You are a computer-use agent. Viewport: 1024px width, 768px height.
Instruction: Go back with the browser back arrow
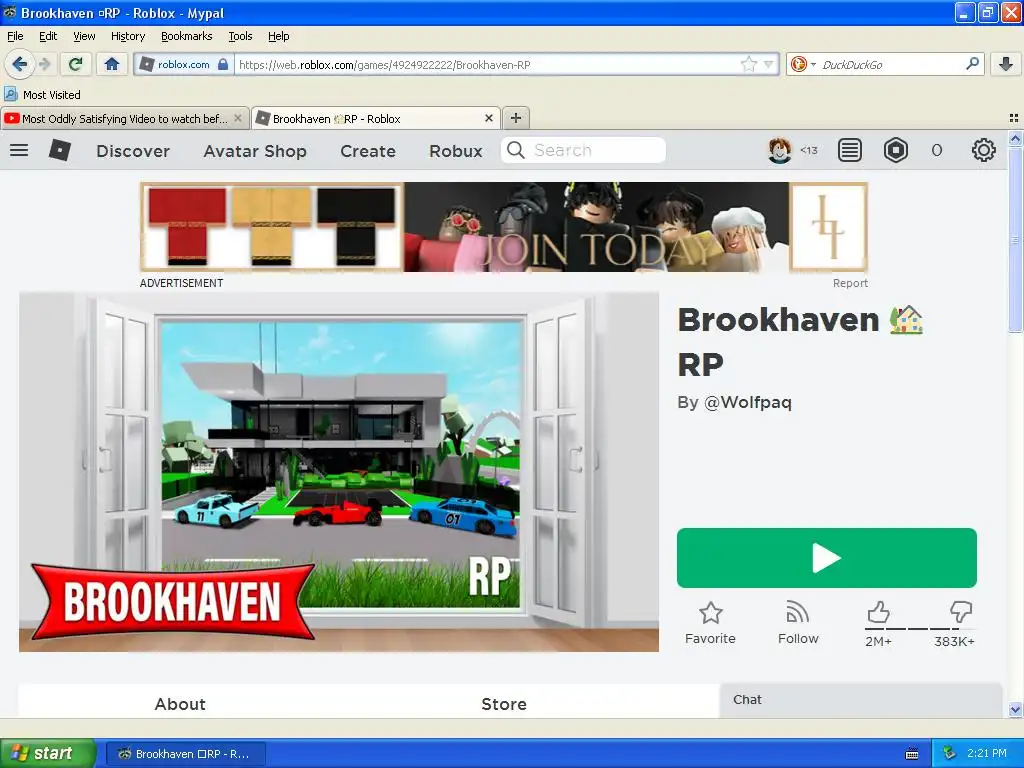coord(20,64)
